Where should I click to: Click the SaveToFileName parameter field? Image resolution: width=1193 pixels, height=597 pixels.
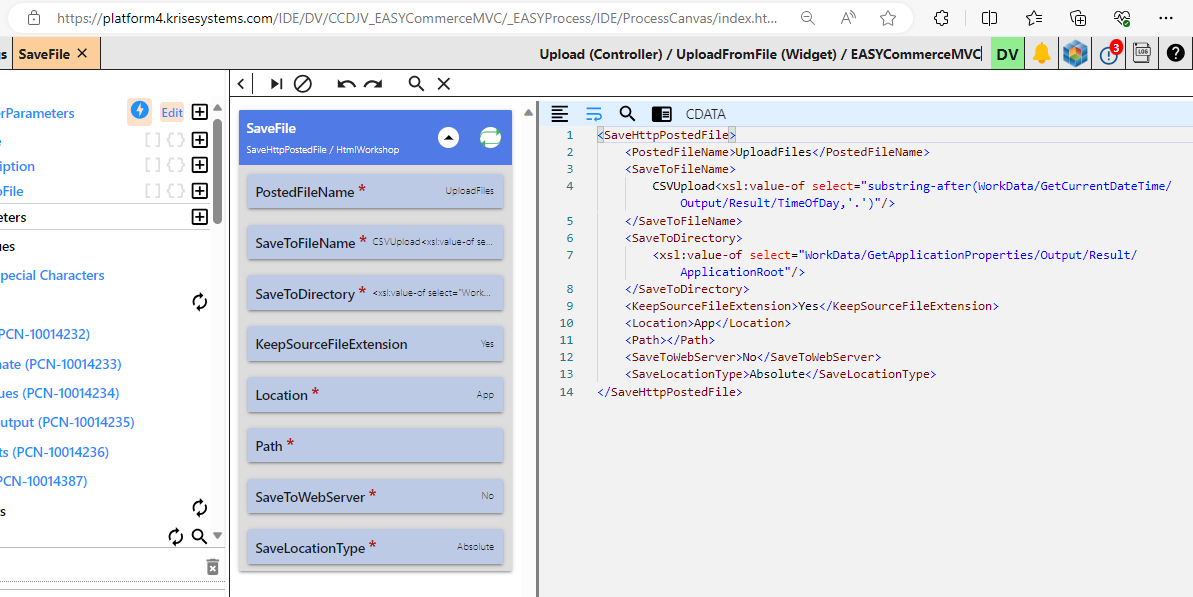click(375, 242)
